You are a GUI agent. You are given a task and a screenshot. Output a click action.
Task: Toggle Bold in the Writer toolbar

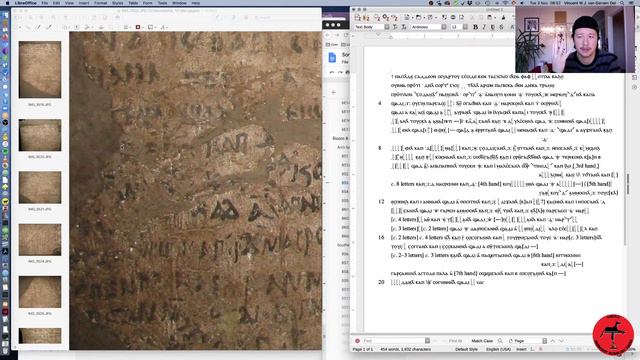(475, 27)
